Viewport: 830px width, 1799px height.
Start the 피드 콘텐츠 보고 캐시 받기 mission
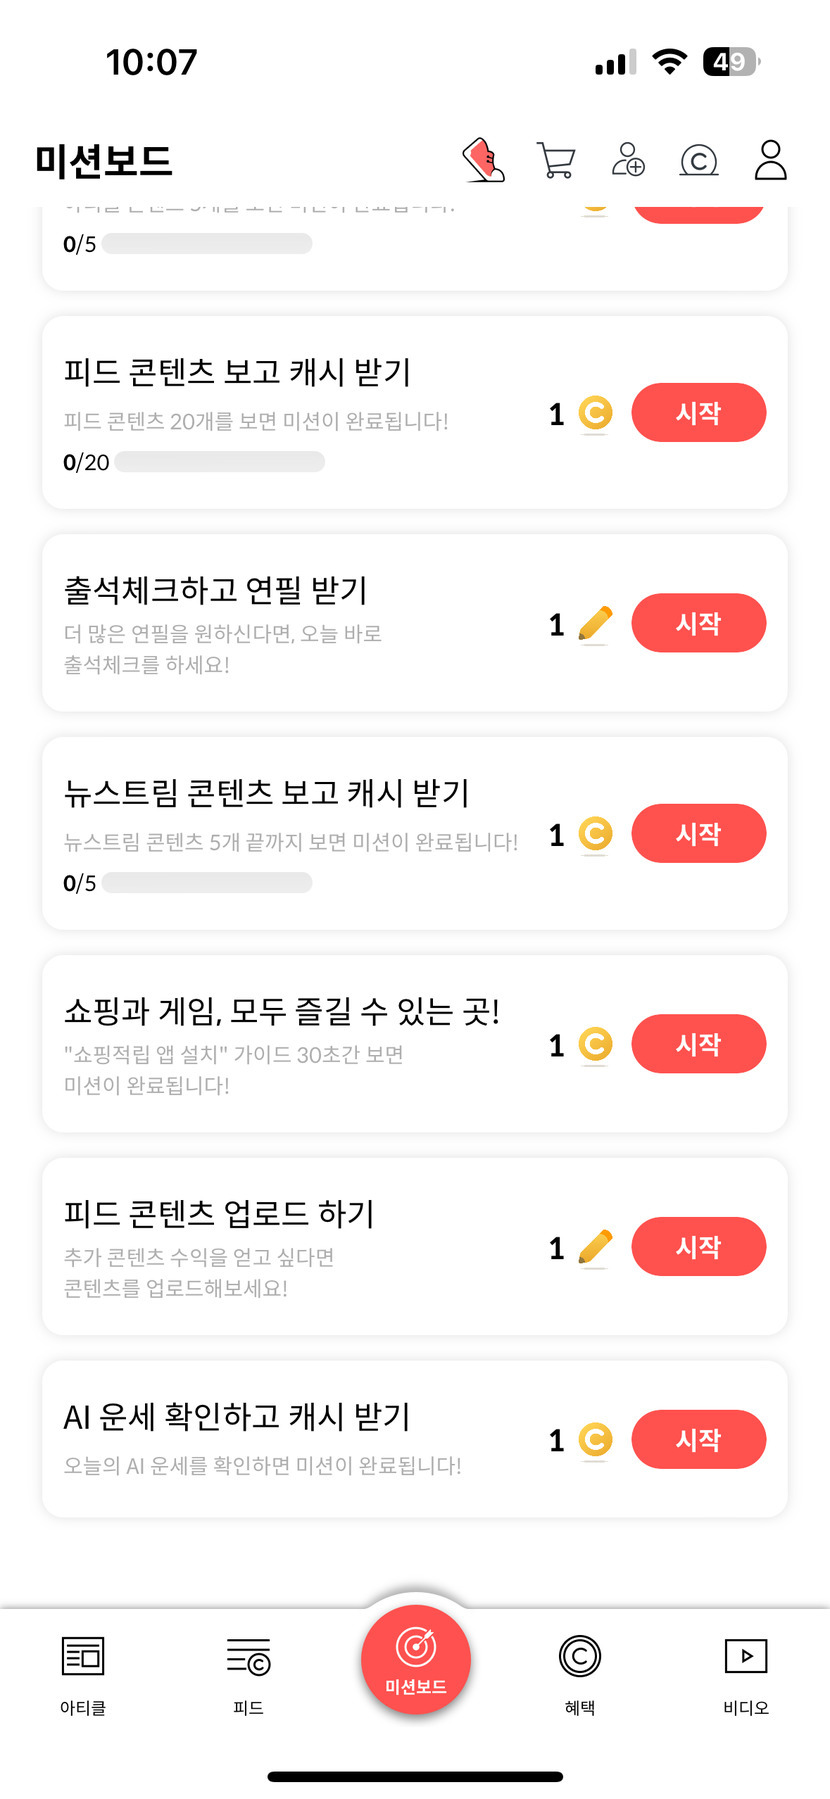(x=698, y=413)
